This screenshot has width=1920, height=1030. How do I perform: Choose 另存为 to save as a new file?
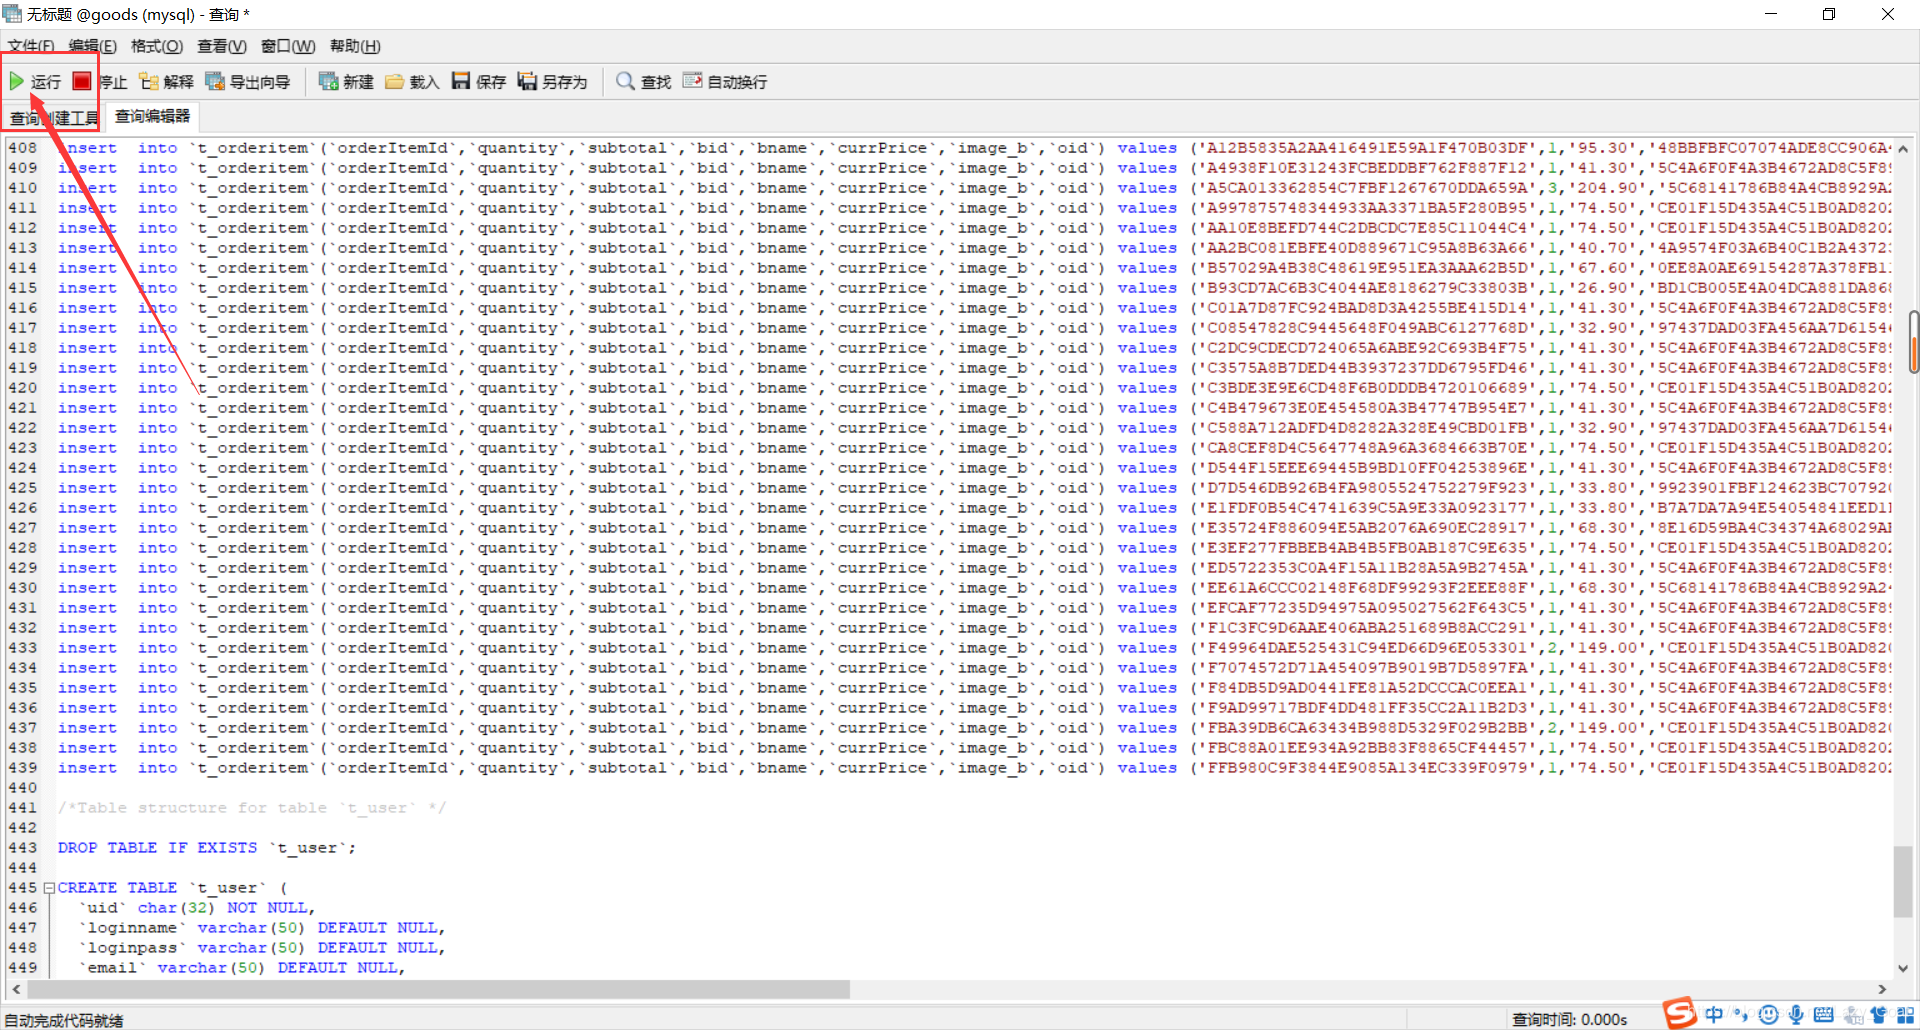coord(552,82)
